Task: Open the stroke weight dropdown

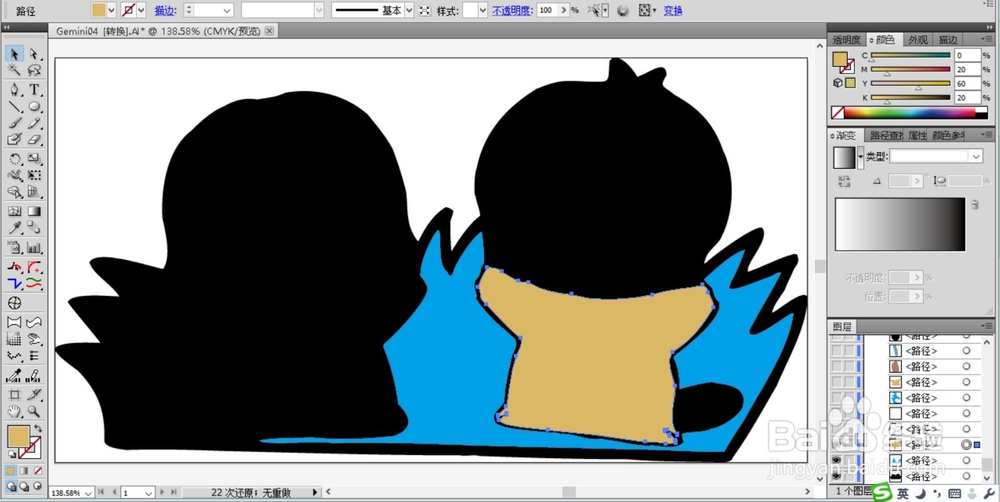Action: click(227, 10)
